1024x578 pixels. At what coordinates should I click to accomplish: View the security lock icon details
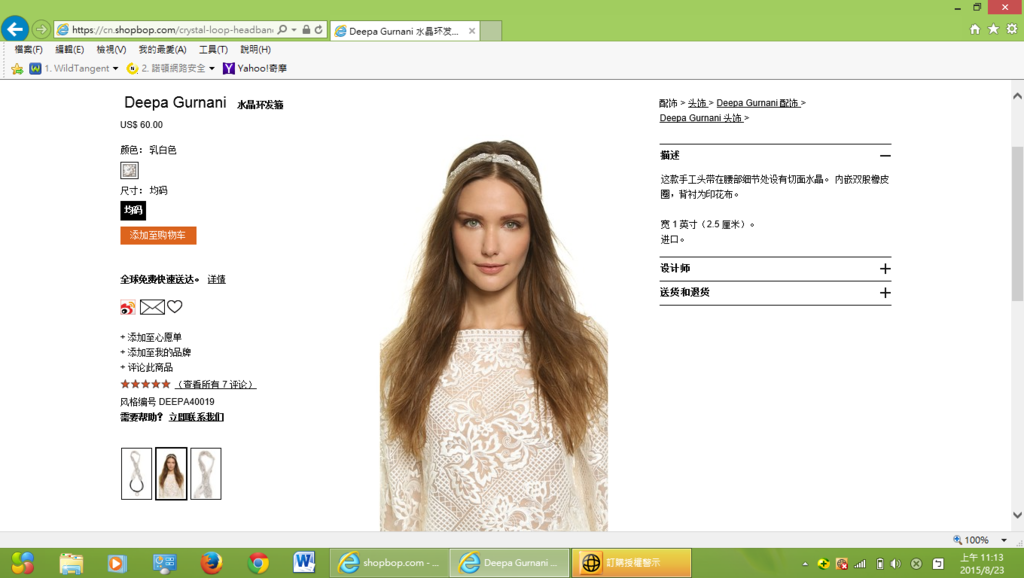(306, 29)
